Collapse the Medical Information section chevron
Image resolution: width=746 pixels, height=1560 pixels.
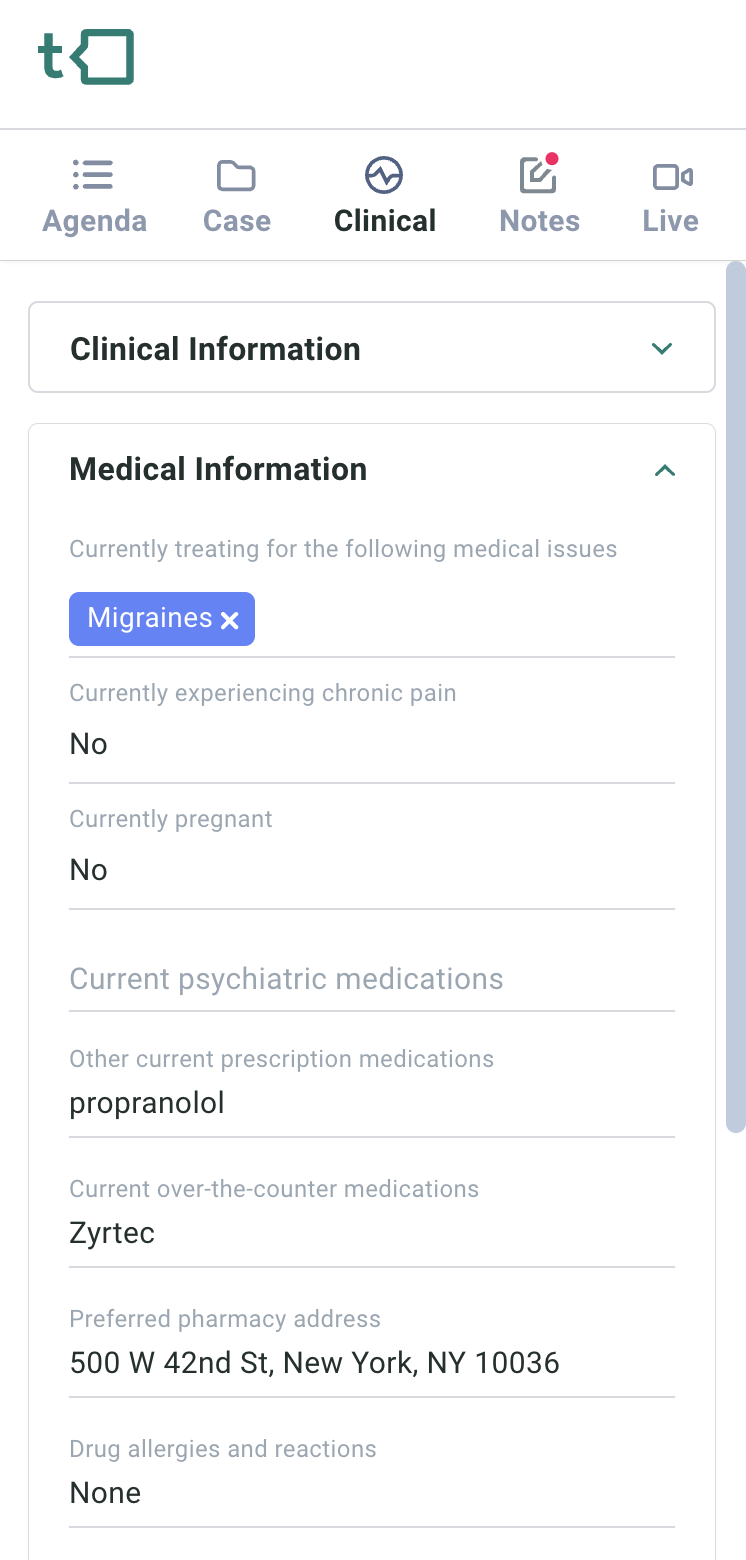click(665, 470)
